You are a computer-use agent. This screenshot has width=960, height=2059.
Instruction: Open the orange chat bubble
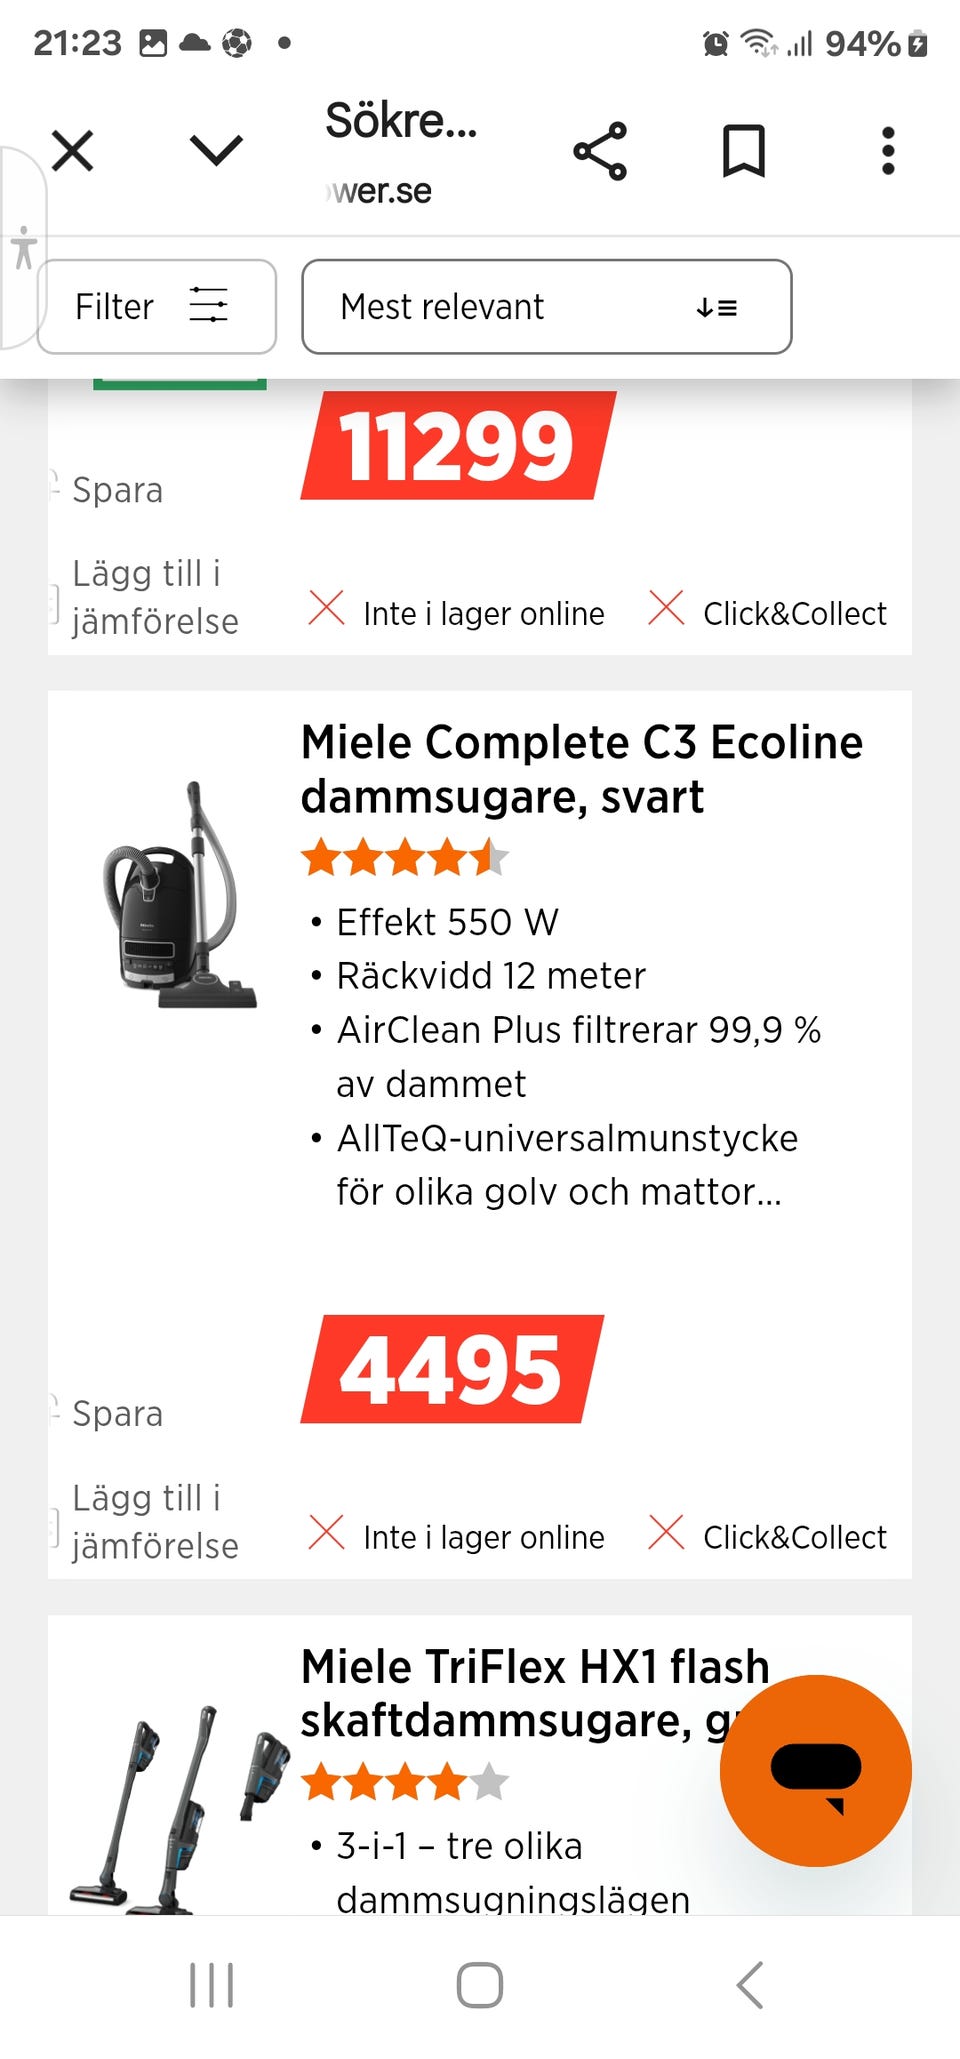click(815, 1770)
